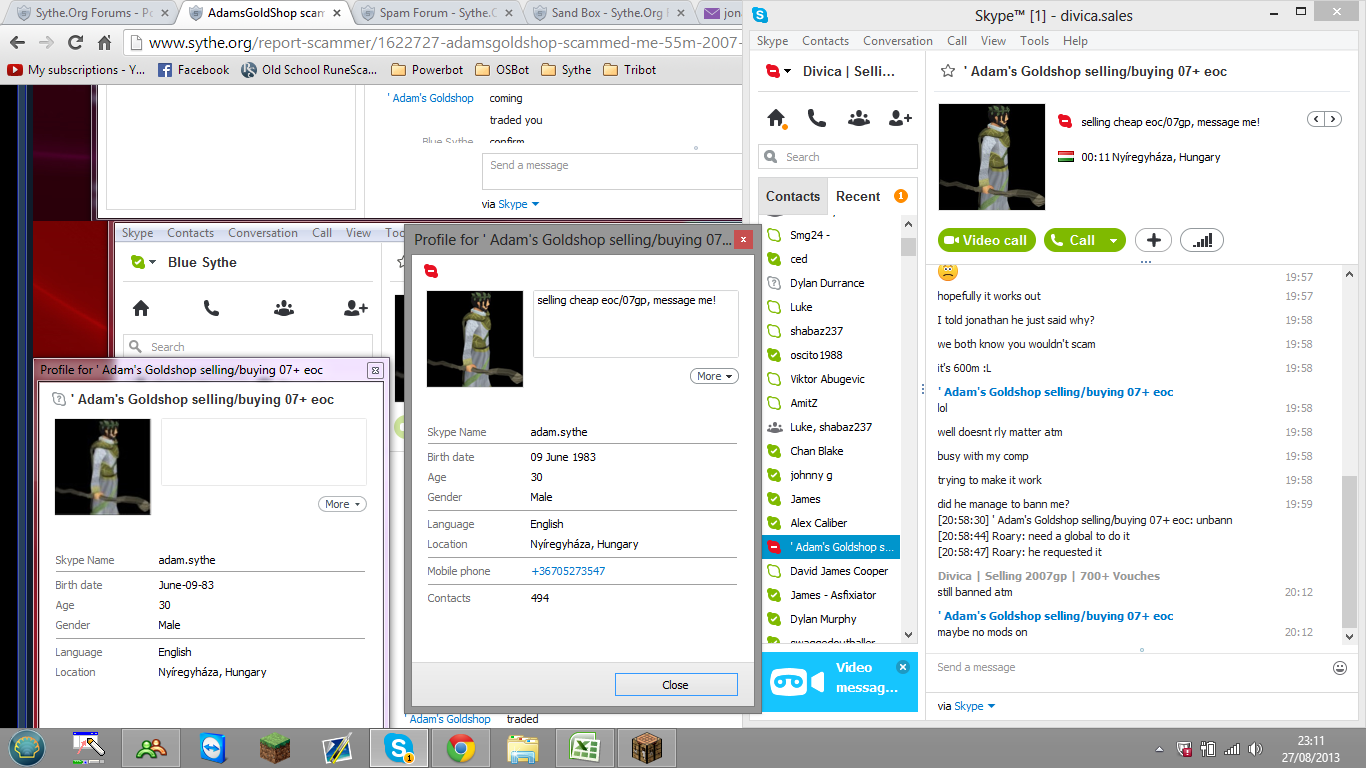Click the Skype search contacts field
The image size is (1366, 768).
[x=838, y=157]
